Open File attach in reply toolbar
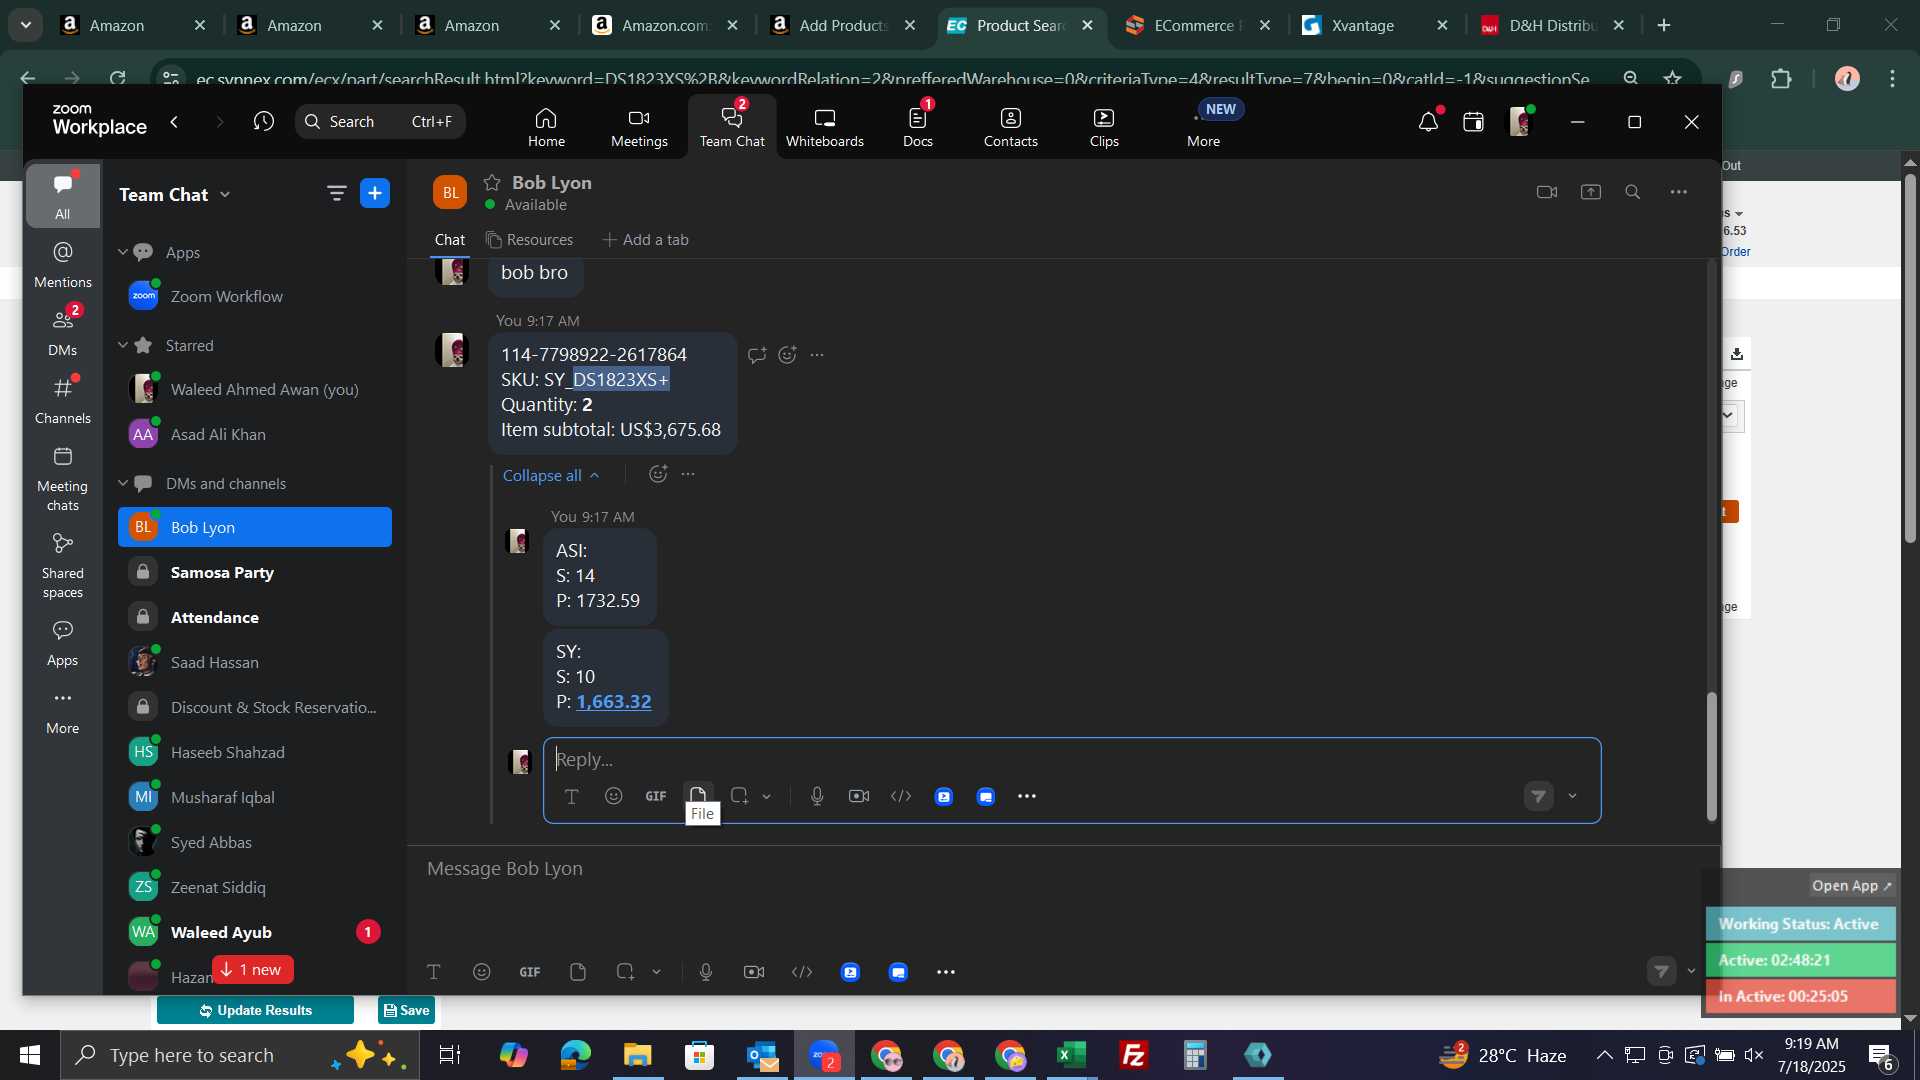The image size is (1920, 1080). coord(698,796)
